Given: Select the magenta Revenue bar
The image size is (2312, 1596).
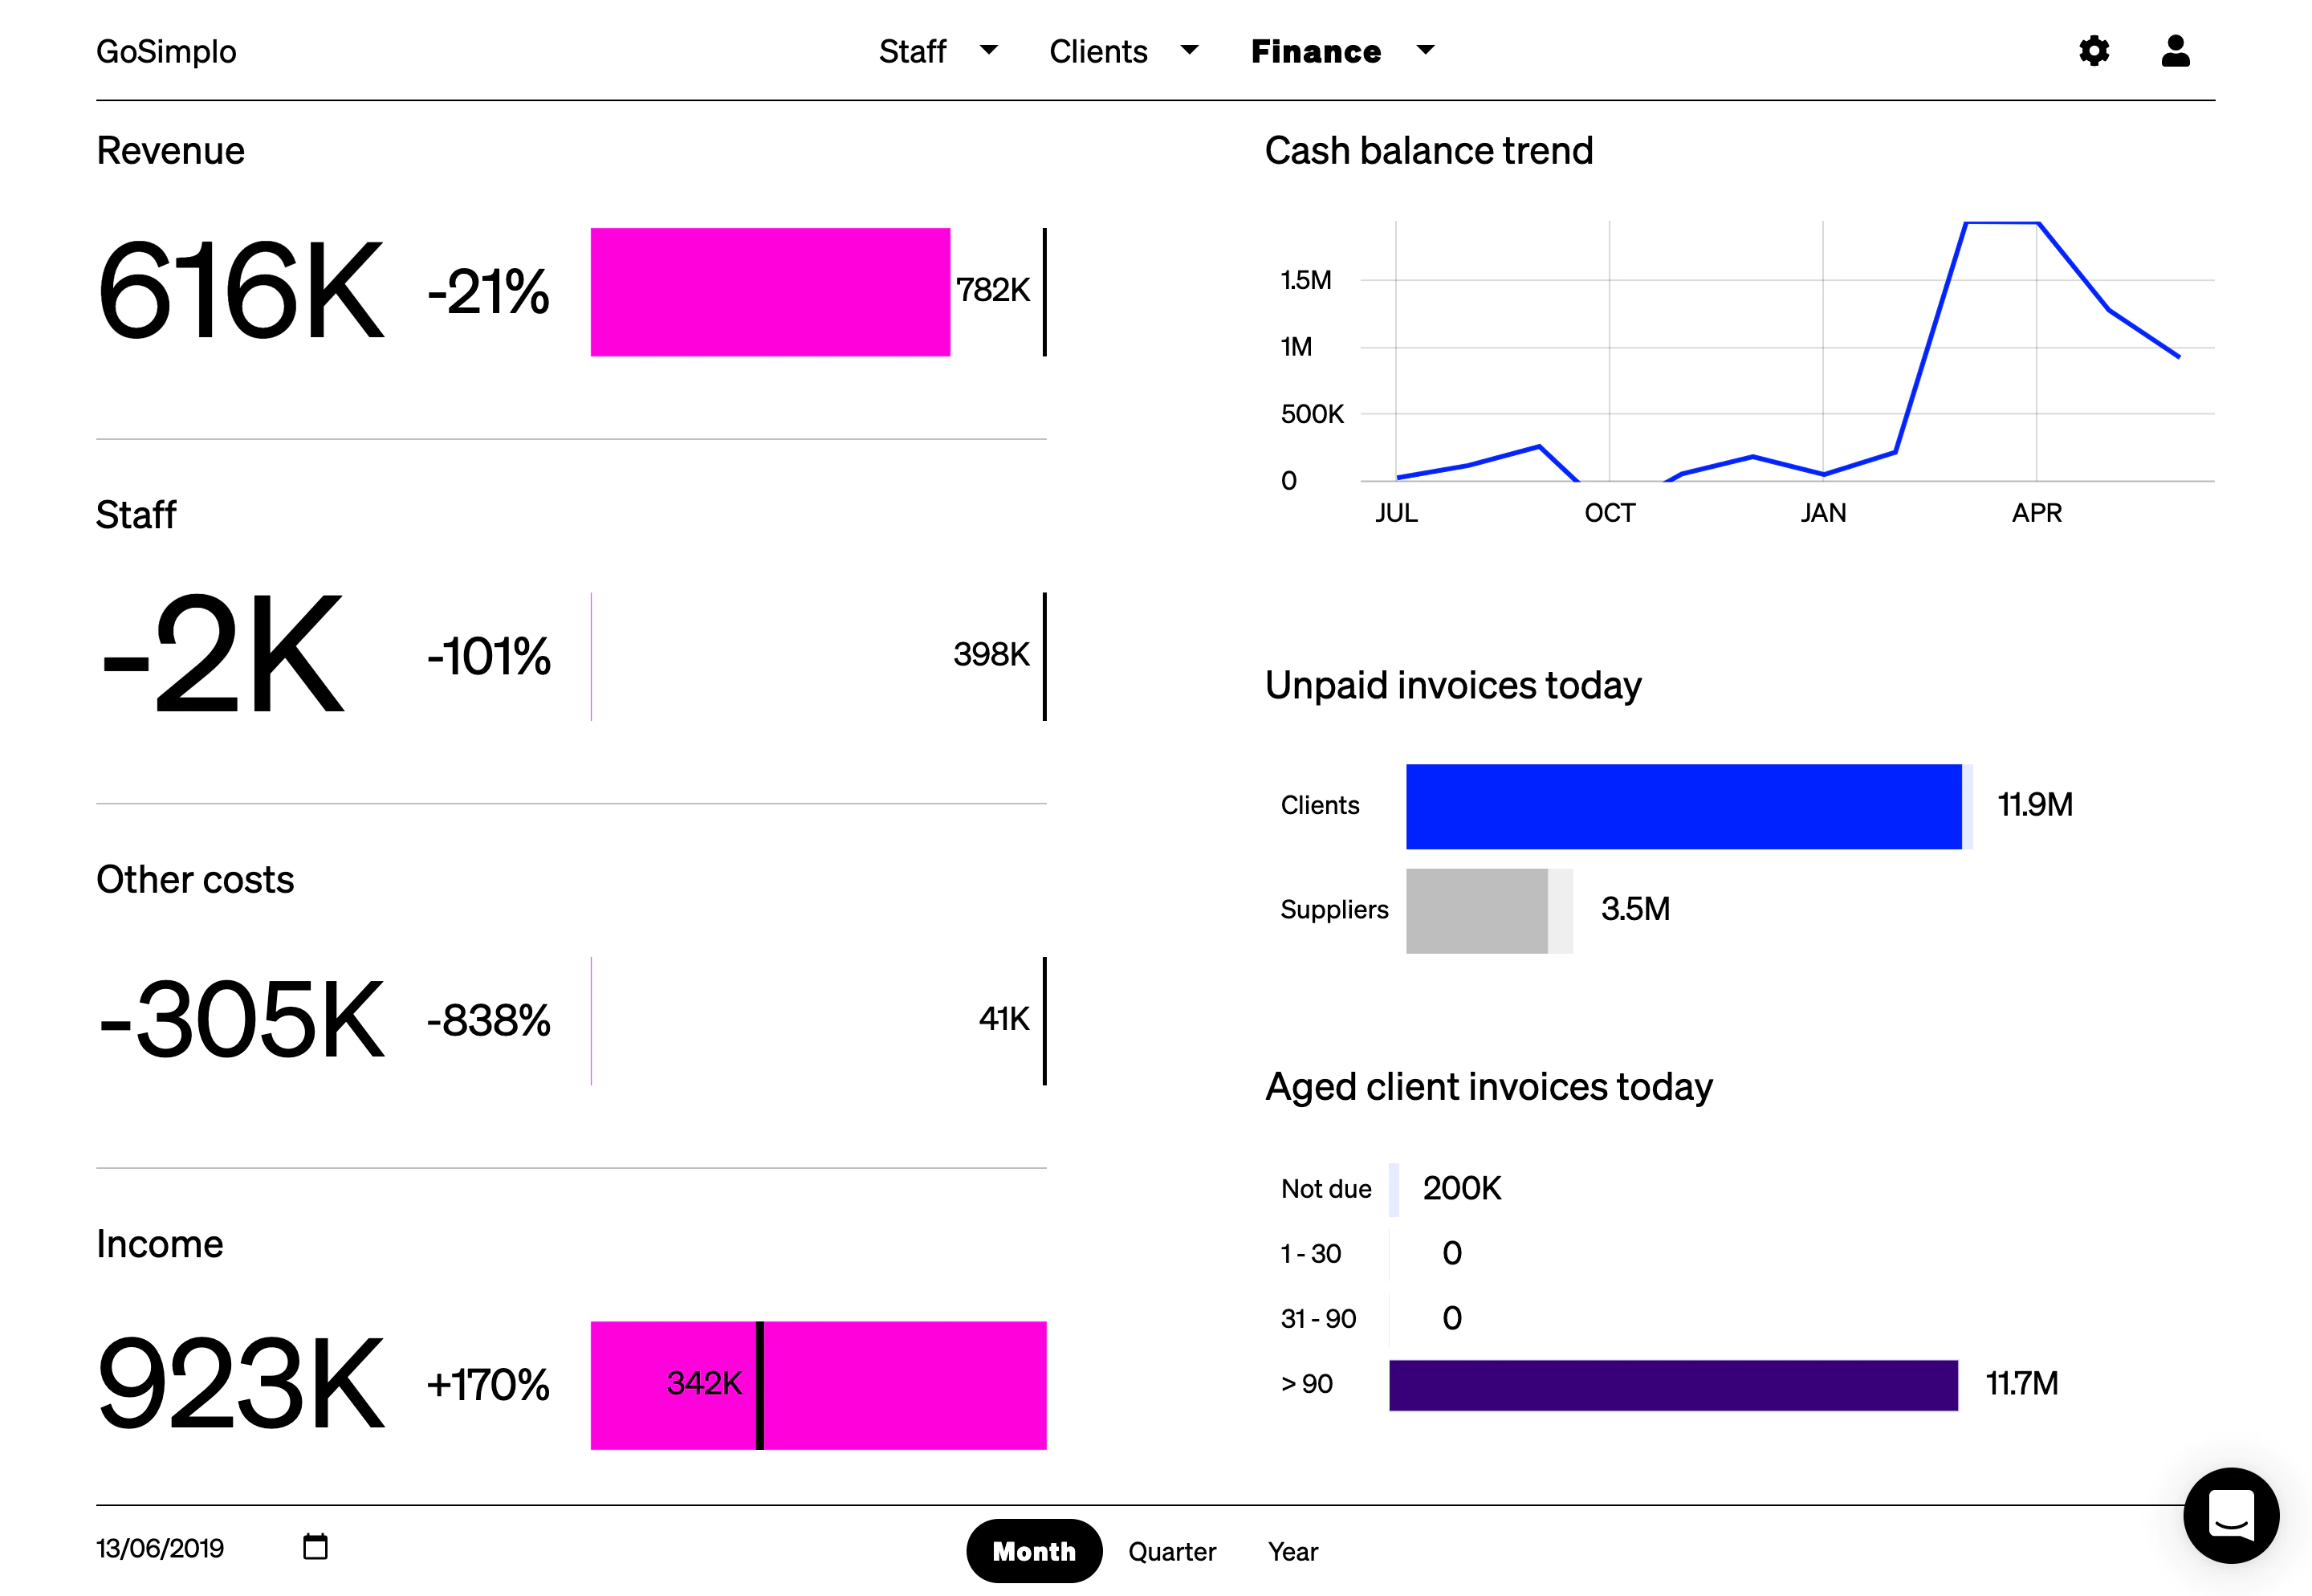Looking at the screenshot, I should coord(770,292).
